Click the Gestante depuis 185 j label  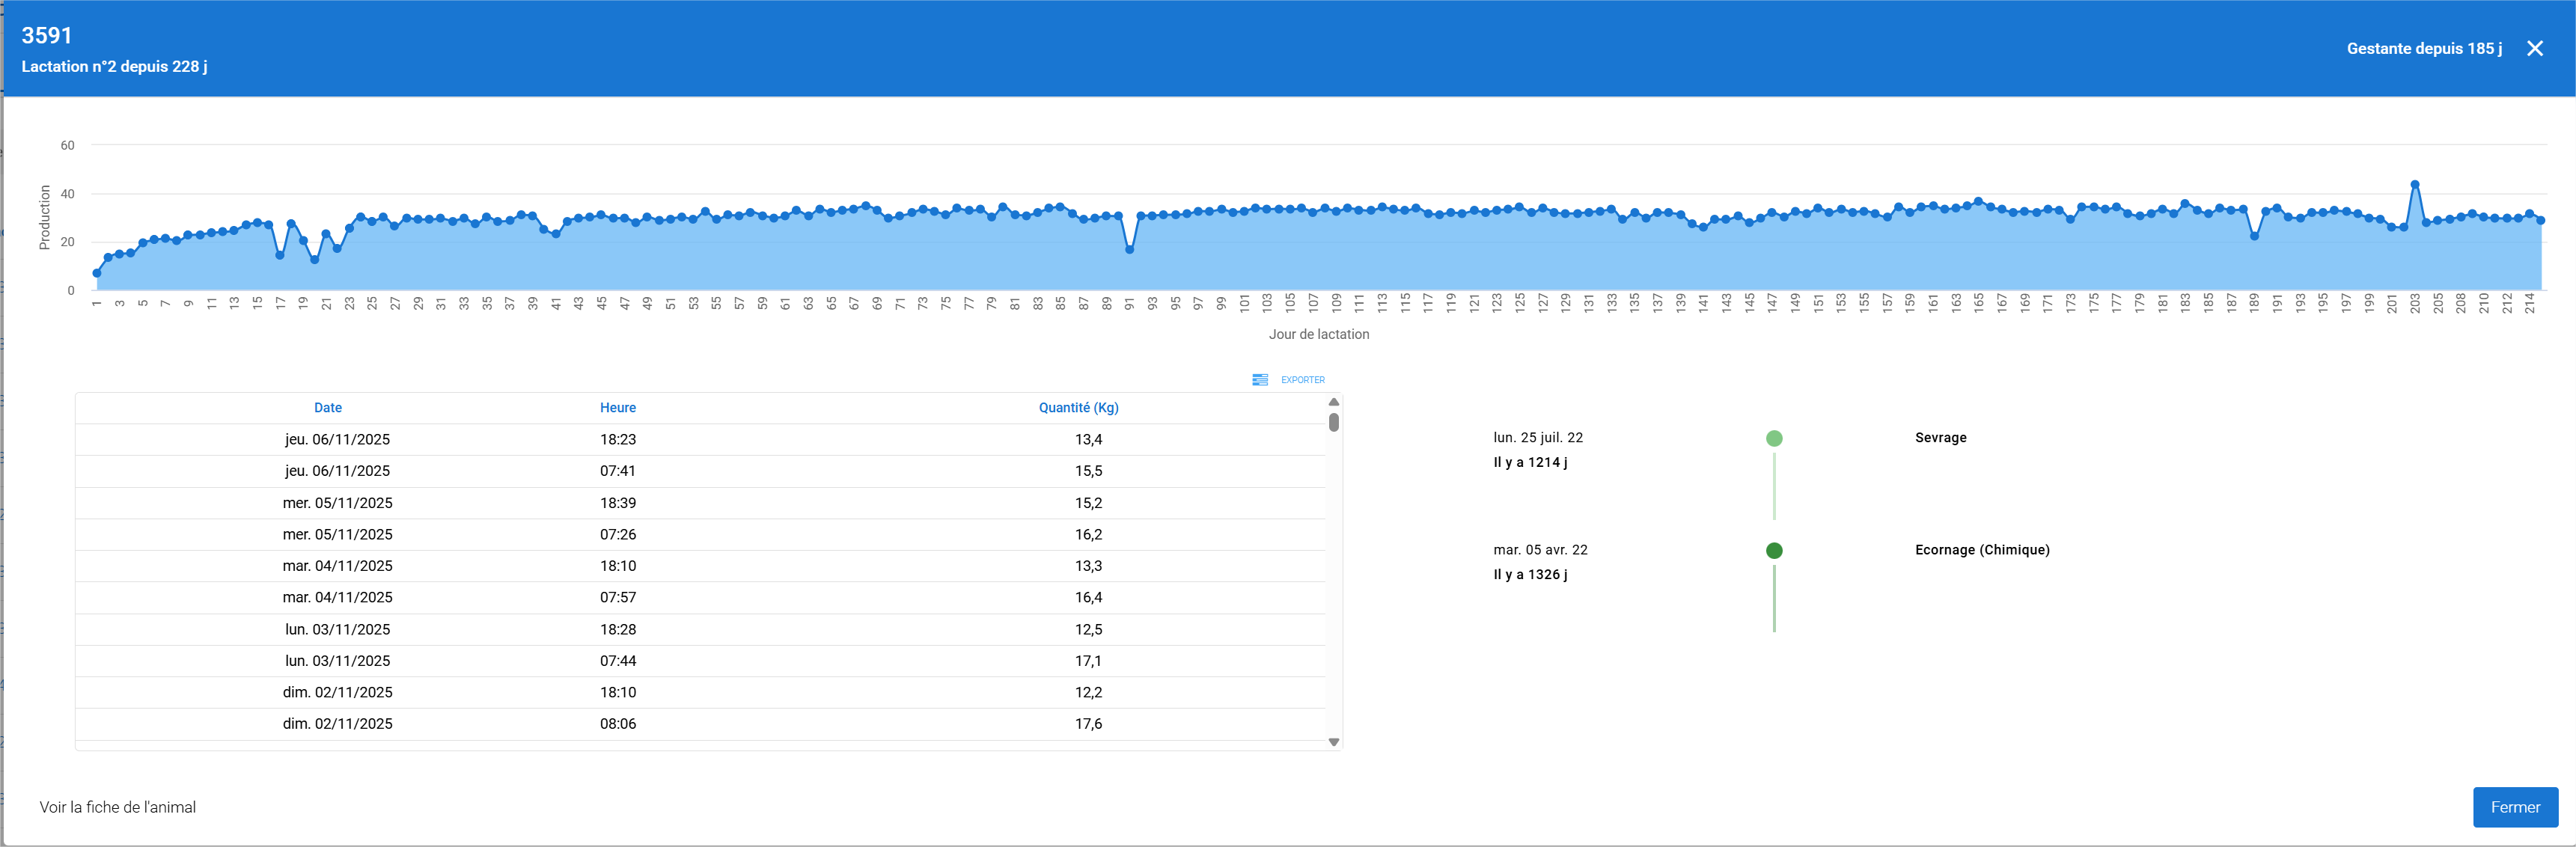(2424, 48)
